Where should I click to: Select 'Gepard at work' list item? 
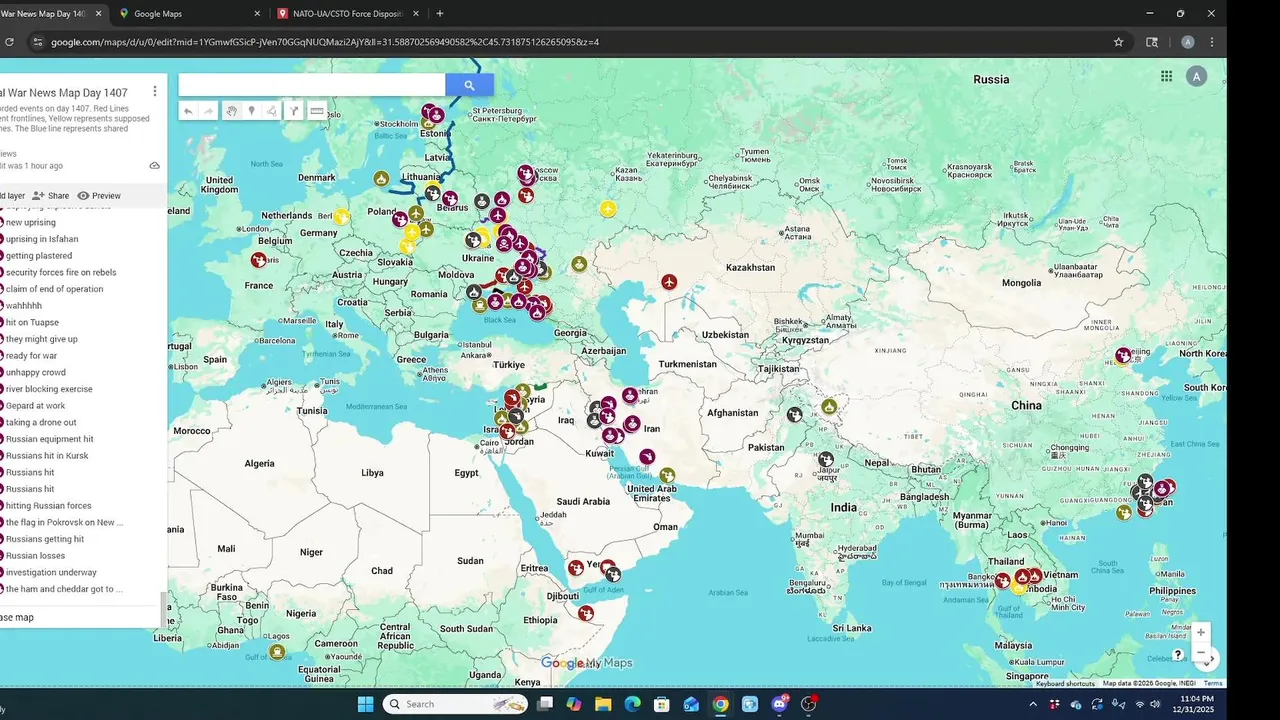tap(36, 406)
